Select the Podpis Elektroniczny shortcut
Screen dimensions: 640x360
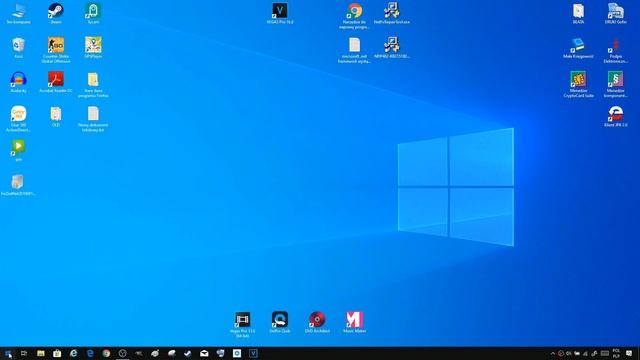616,50
